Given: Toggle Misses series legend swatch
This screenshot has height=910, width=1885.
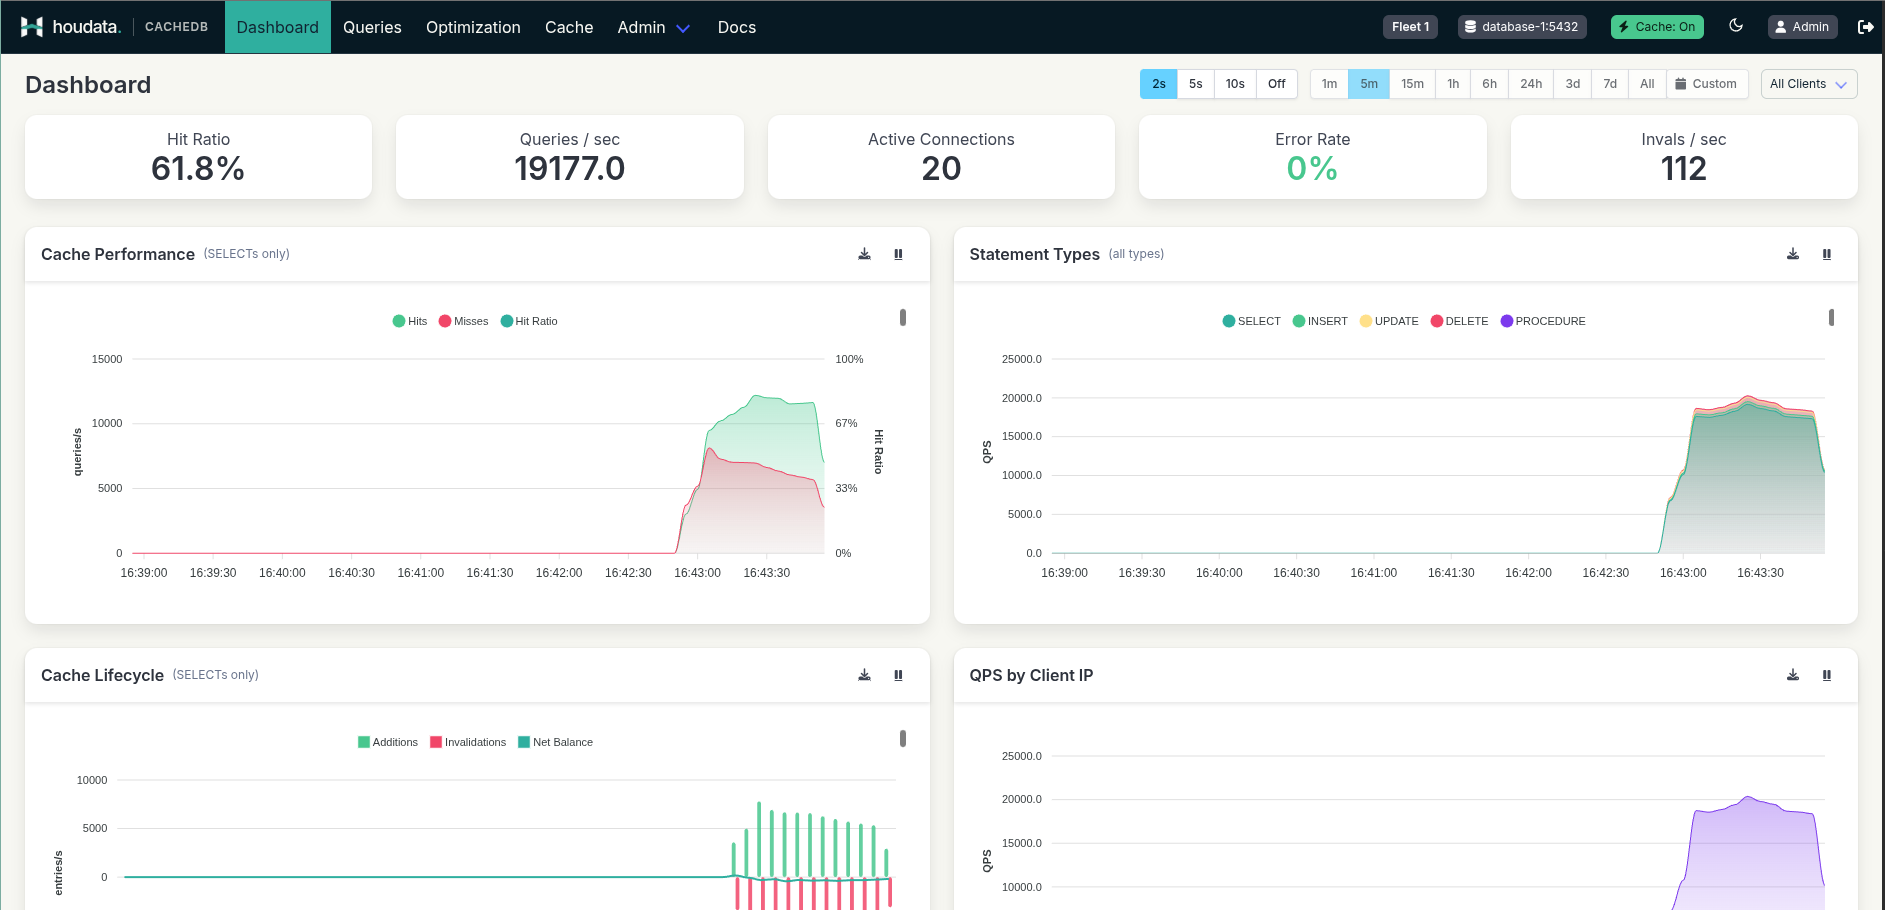Looking at the screenshot, I should (x=445, y=321).
